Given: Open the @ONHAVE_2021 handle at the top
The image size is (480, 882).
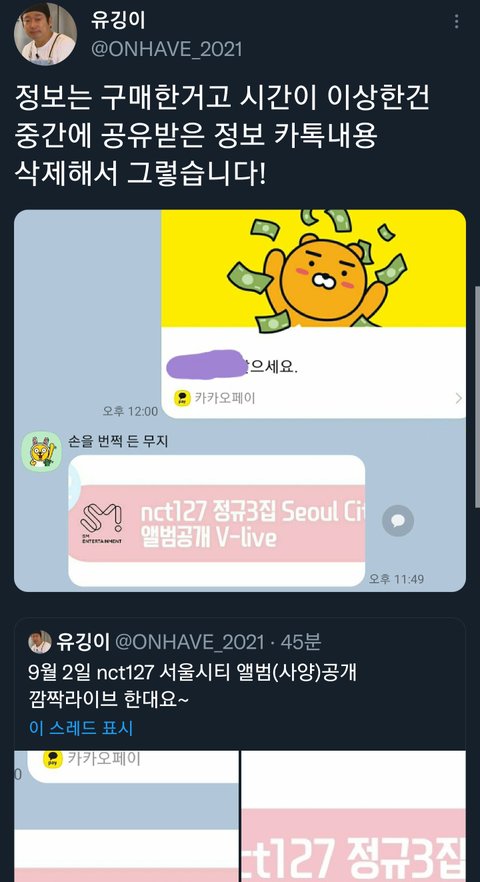Looking at the screenshot, I should coord(167,50).
